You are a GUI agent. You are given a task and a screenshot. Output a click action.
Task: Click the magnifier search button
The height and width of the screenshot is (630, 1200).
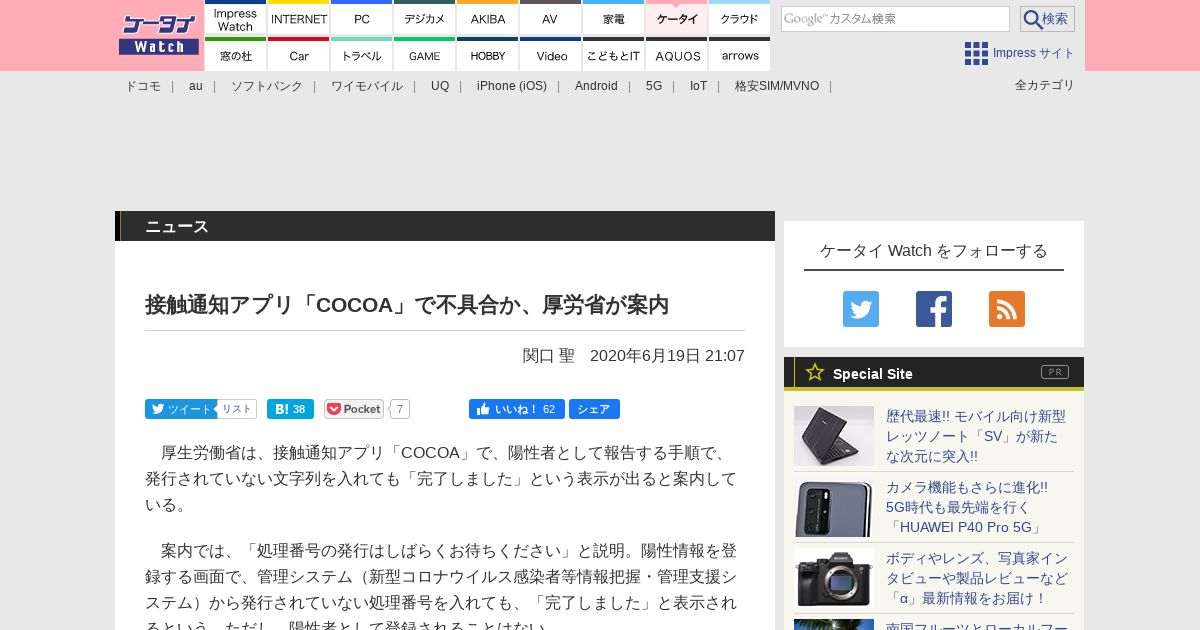[x=1047, y=19]
